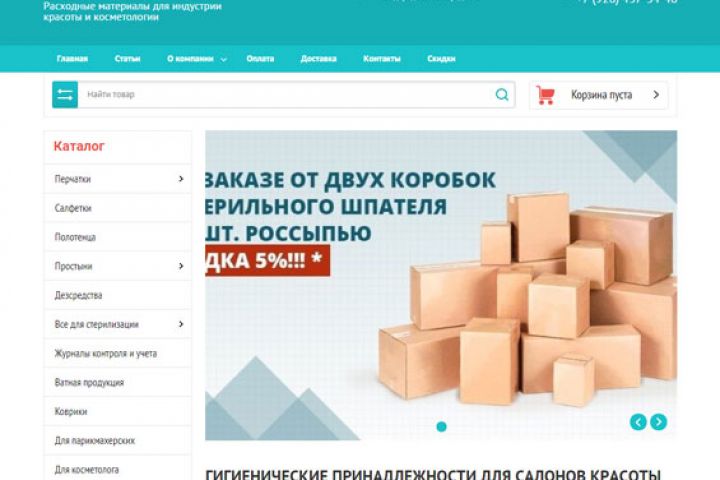
Task: Click the arrow next to Корзина пуста
Action: click(x=656, y=95)
